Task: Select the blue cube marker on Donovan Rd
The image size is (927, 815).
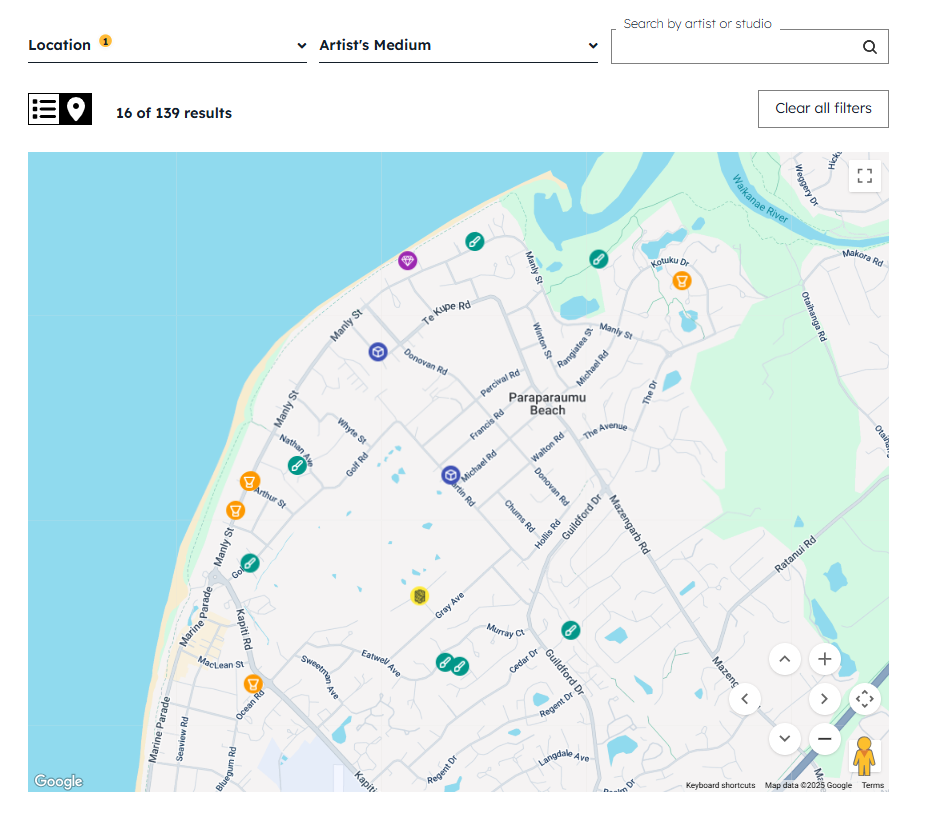Action: [x=378, y=352]
